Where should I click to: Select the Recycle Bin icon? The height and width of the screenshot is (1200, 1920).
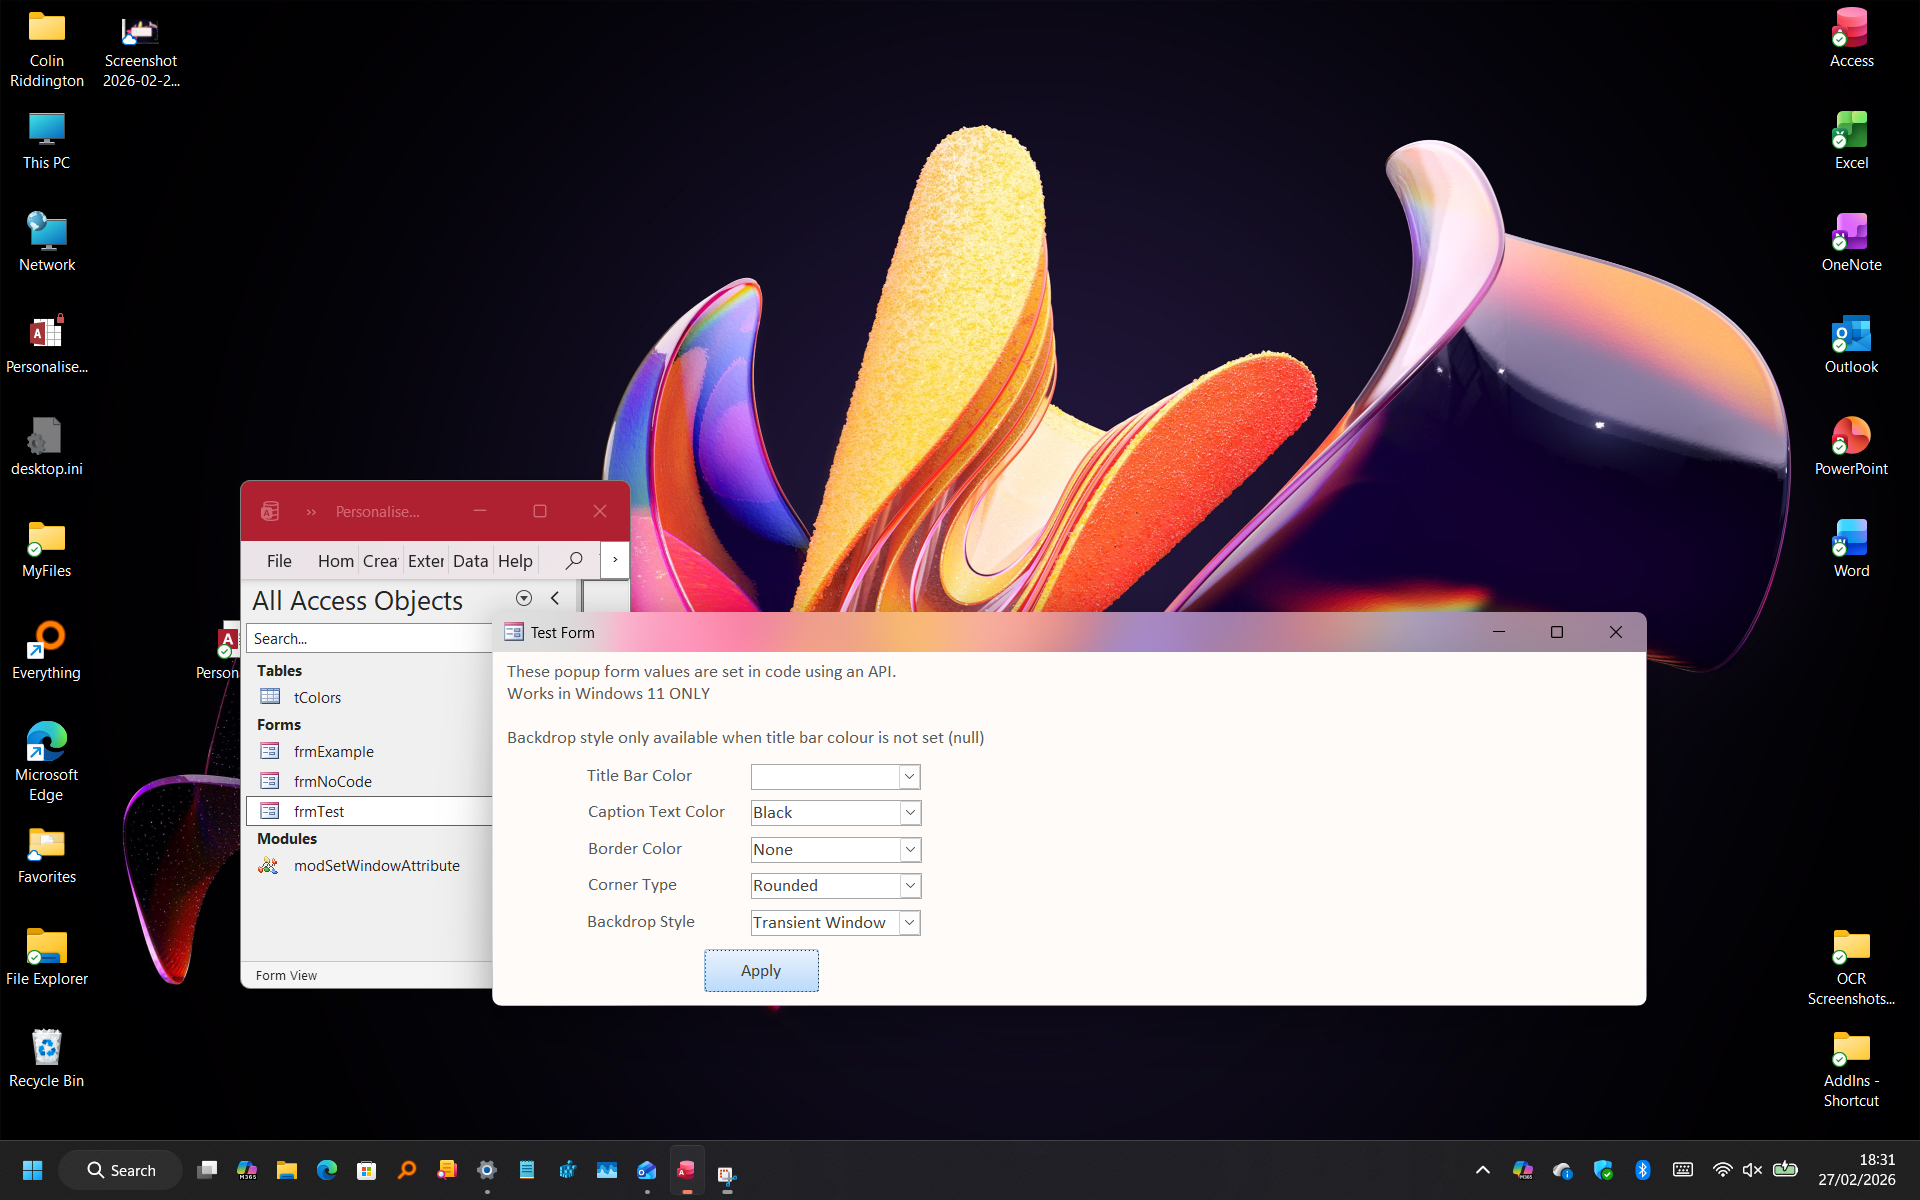(46, 1058)
